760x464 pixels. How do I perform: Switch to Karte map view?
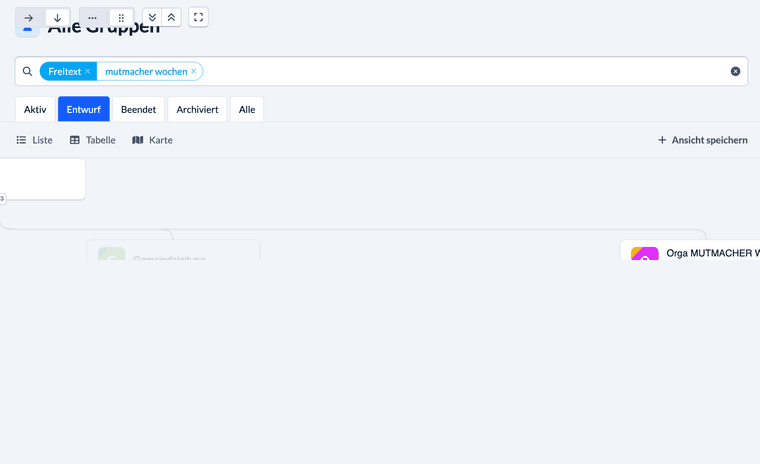pyautogui.click(x=152, y=140)
